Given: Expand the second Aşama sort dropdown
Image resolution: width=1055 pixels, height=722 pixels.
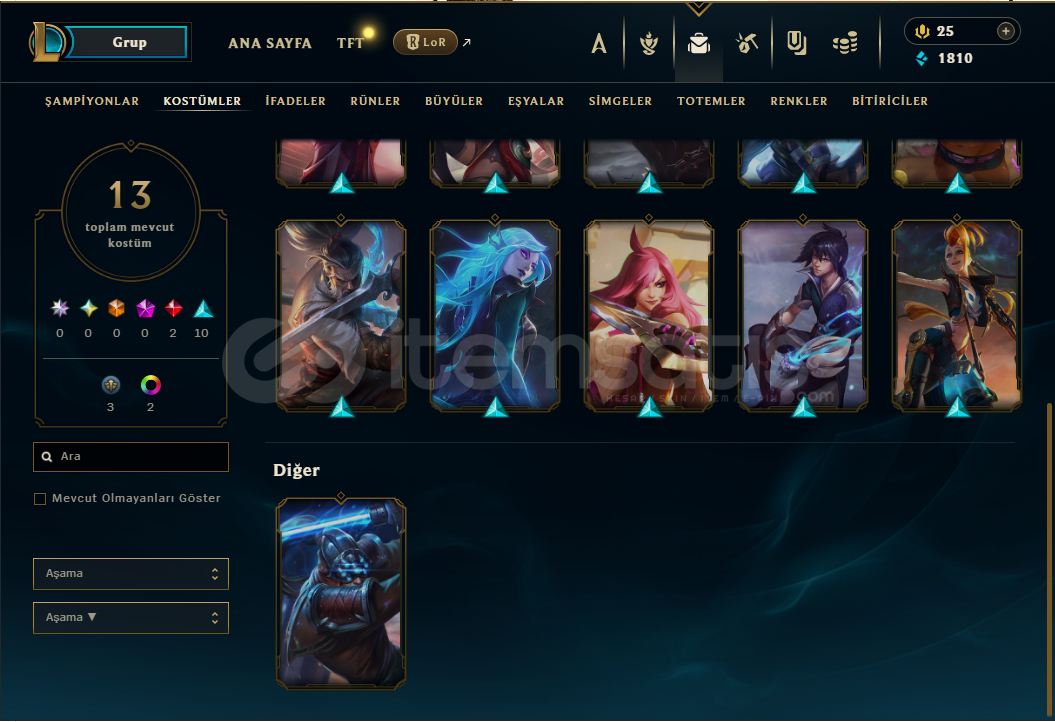Looking at the screenshot, I should point(131,618).
